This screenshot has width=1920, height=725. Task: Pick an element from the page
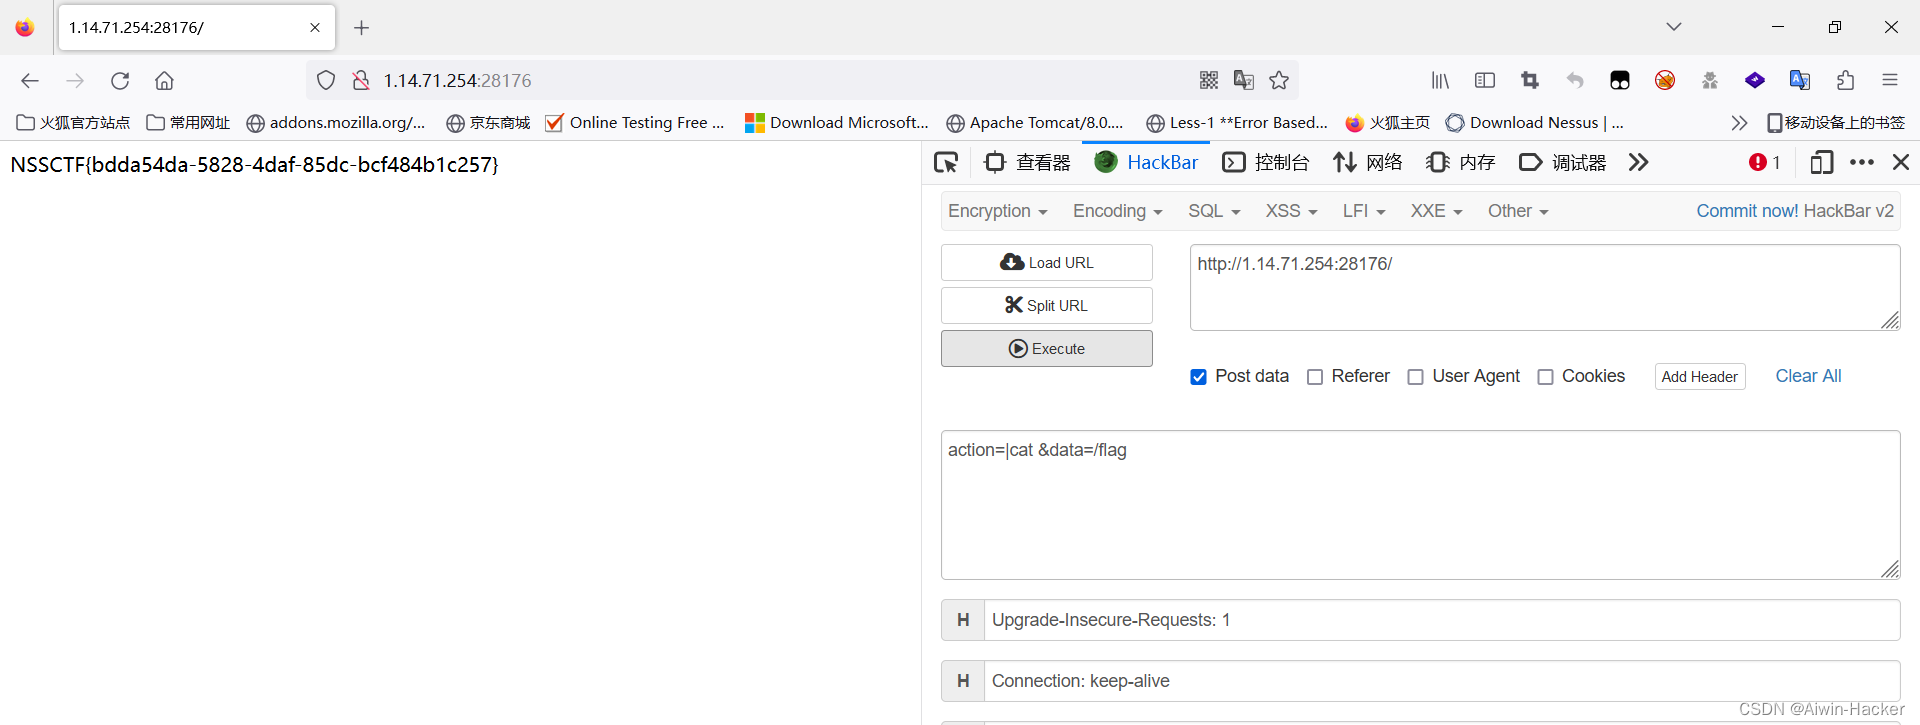point(946,162)
